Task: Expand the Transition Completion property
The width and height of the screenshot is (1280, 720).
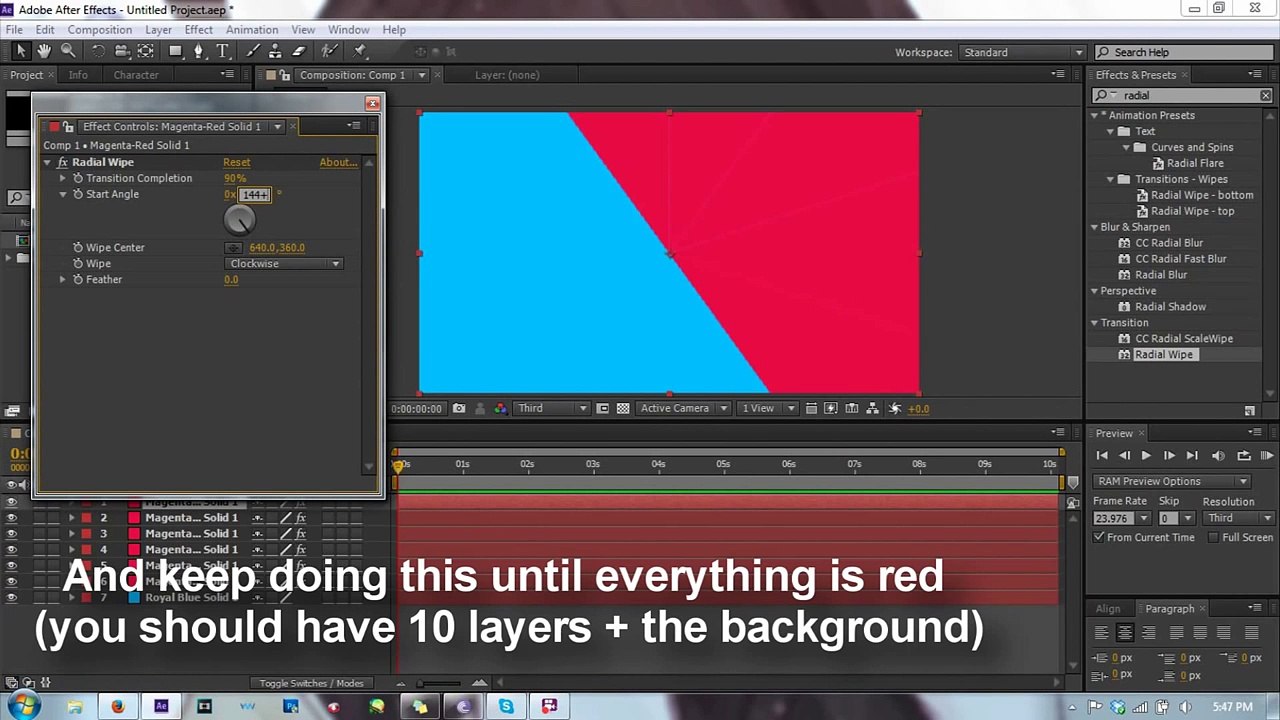Action: pyautogui.click(x=63, y=178)
